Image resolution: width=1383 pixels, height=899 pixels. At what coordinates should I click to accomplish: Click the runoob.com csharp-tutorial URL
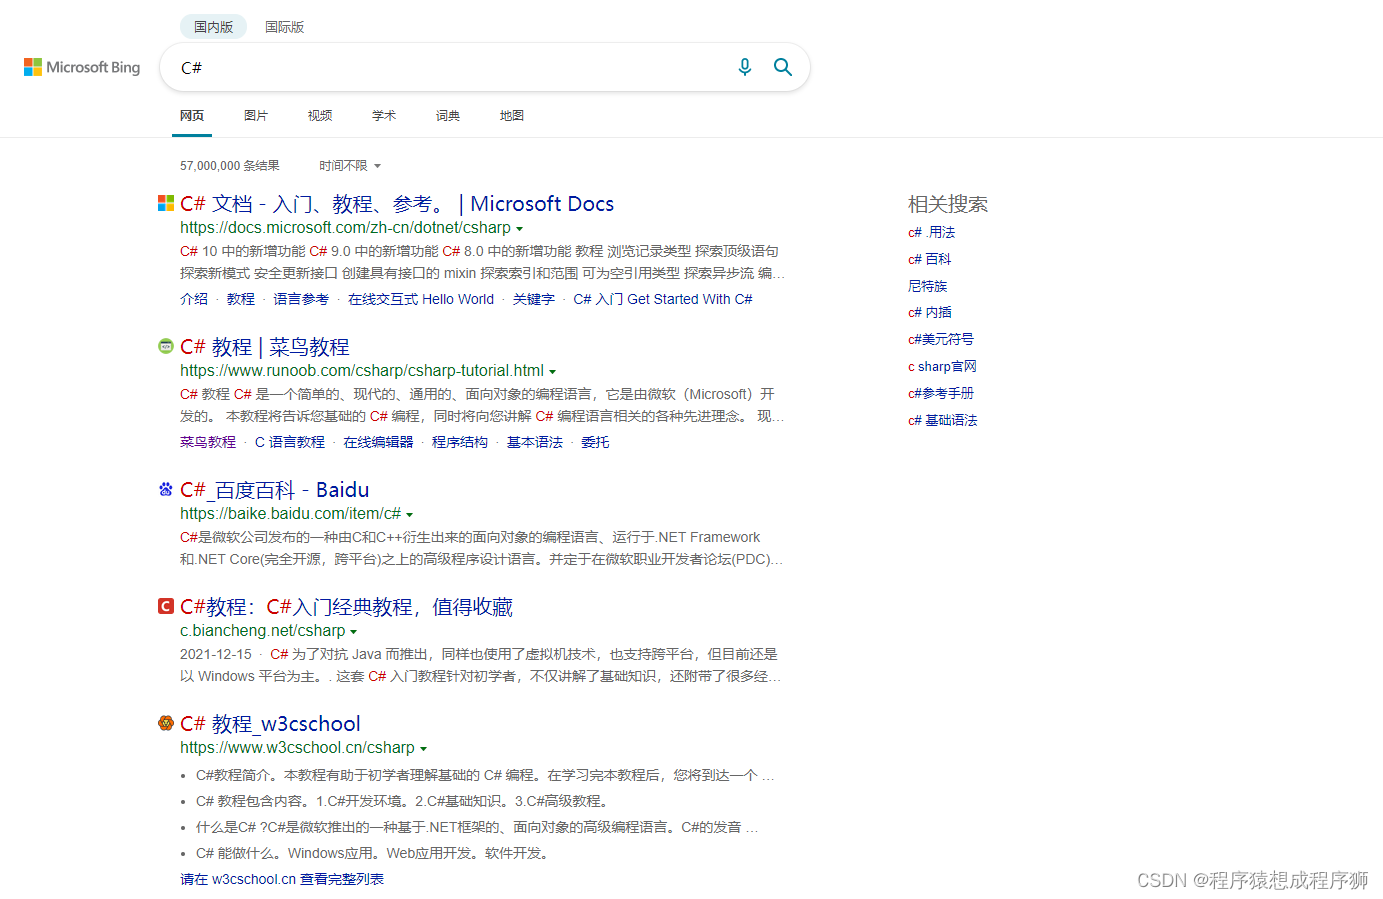[362, 371]
